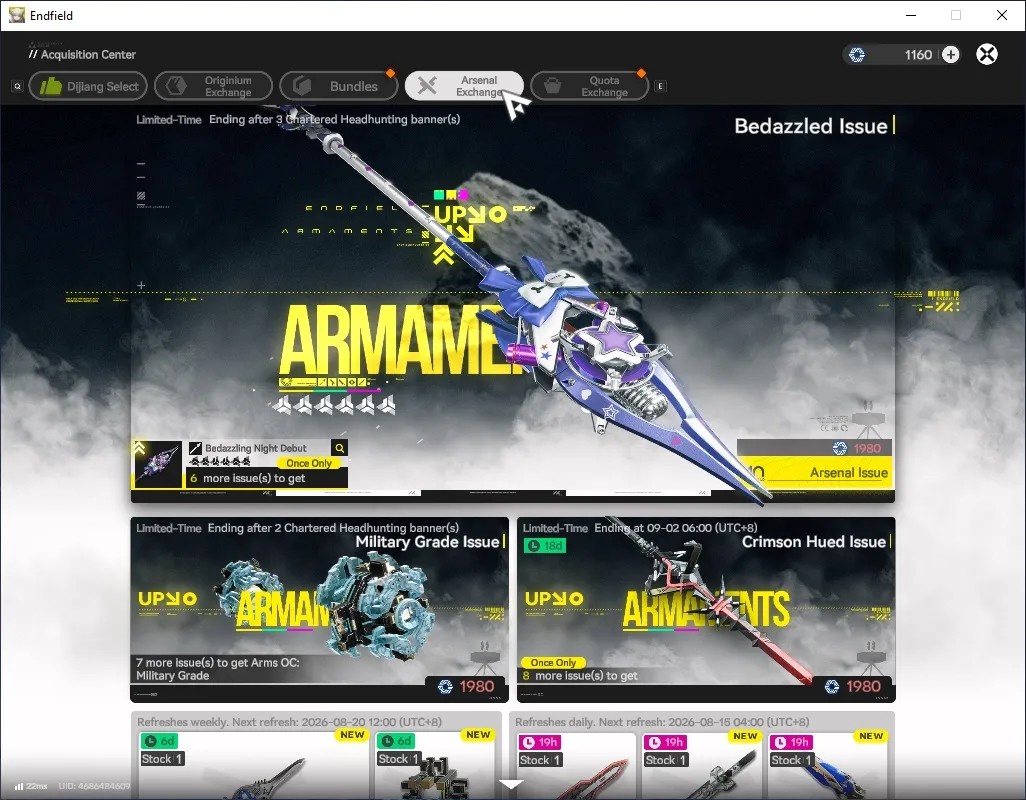Expand the page using the down arrow
This screenshot has height=800, width=1026.
click(511, 784)
